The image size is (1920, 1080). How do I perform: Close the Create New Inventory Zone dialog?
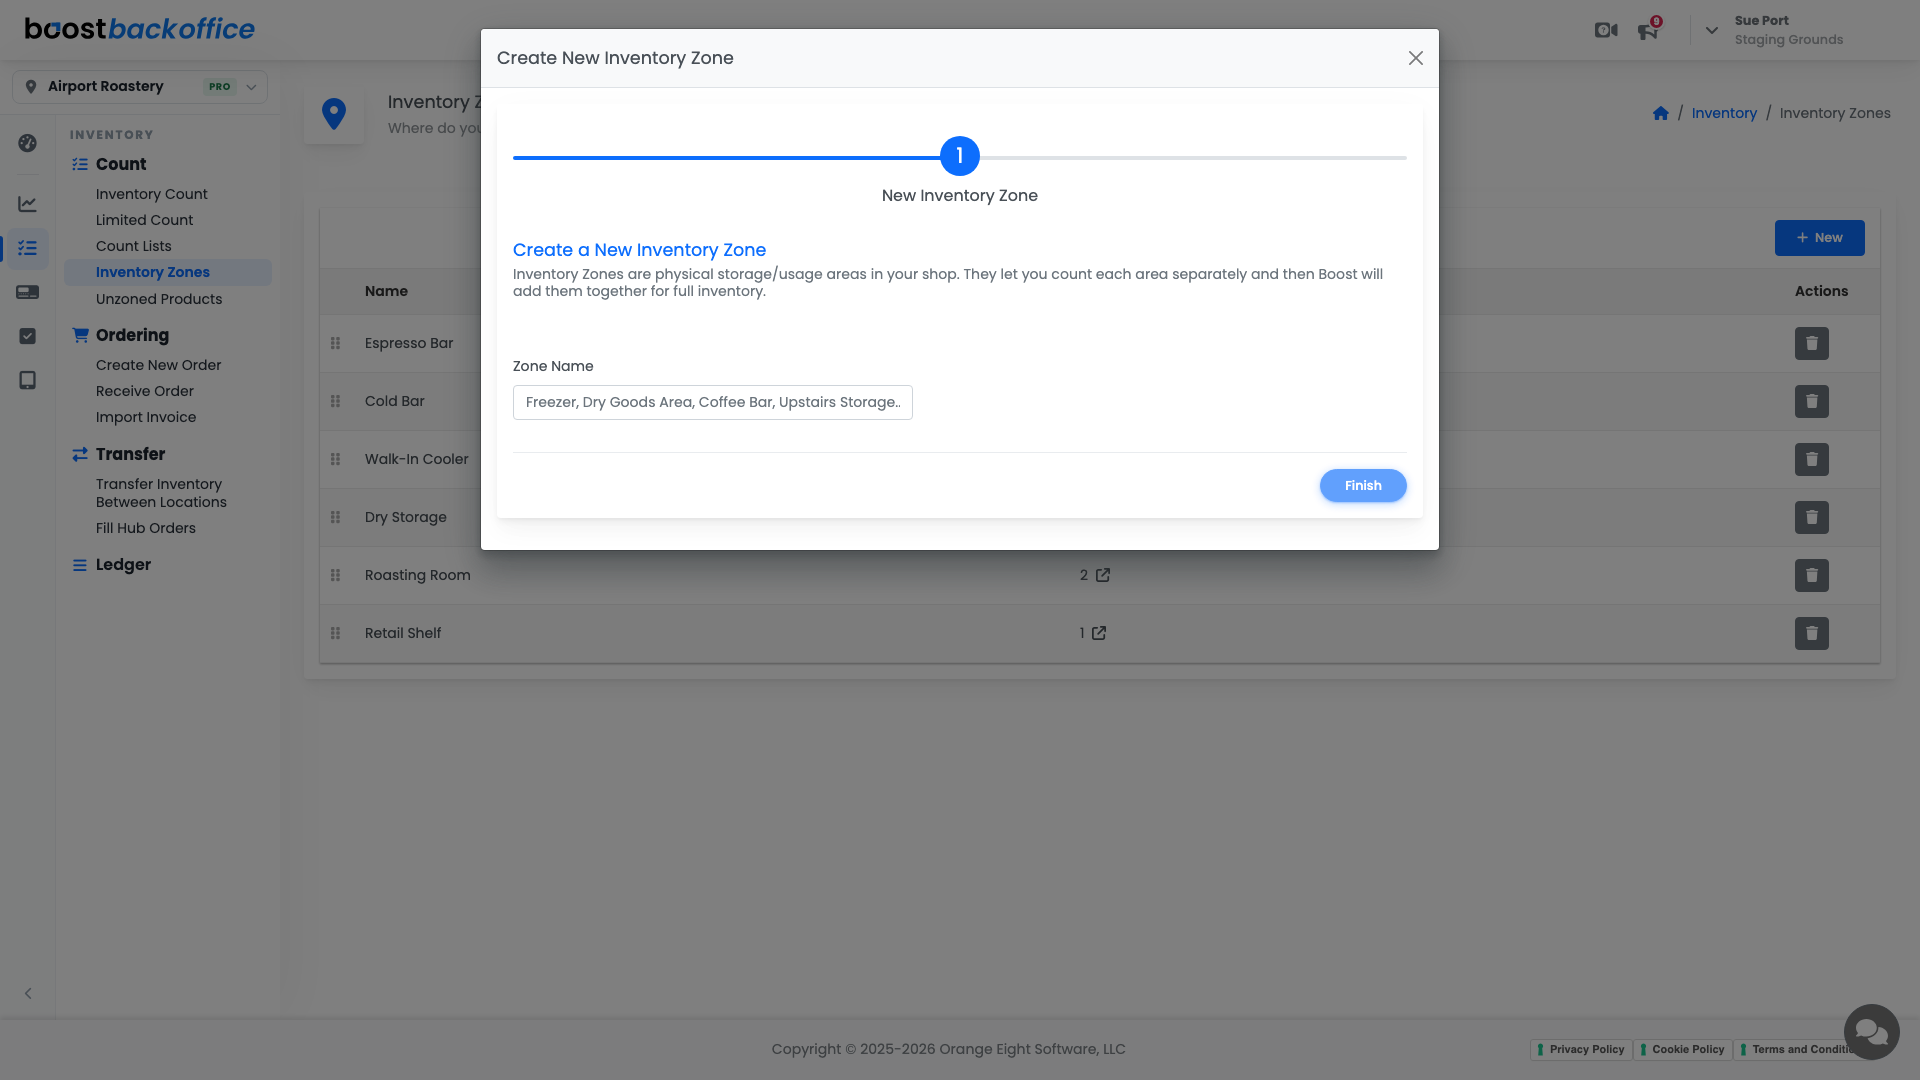click(x=1415, y=58)
